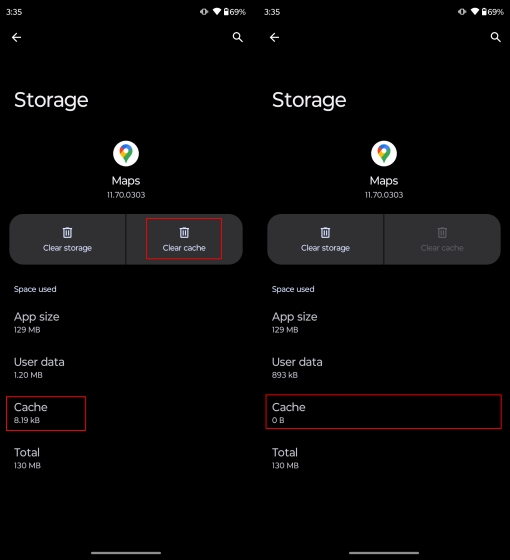510x560 pixels.
Task: Open search icon on left screen
Action: [x=238, y=37]
